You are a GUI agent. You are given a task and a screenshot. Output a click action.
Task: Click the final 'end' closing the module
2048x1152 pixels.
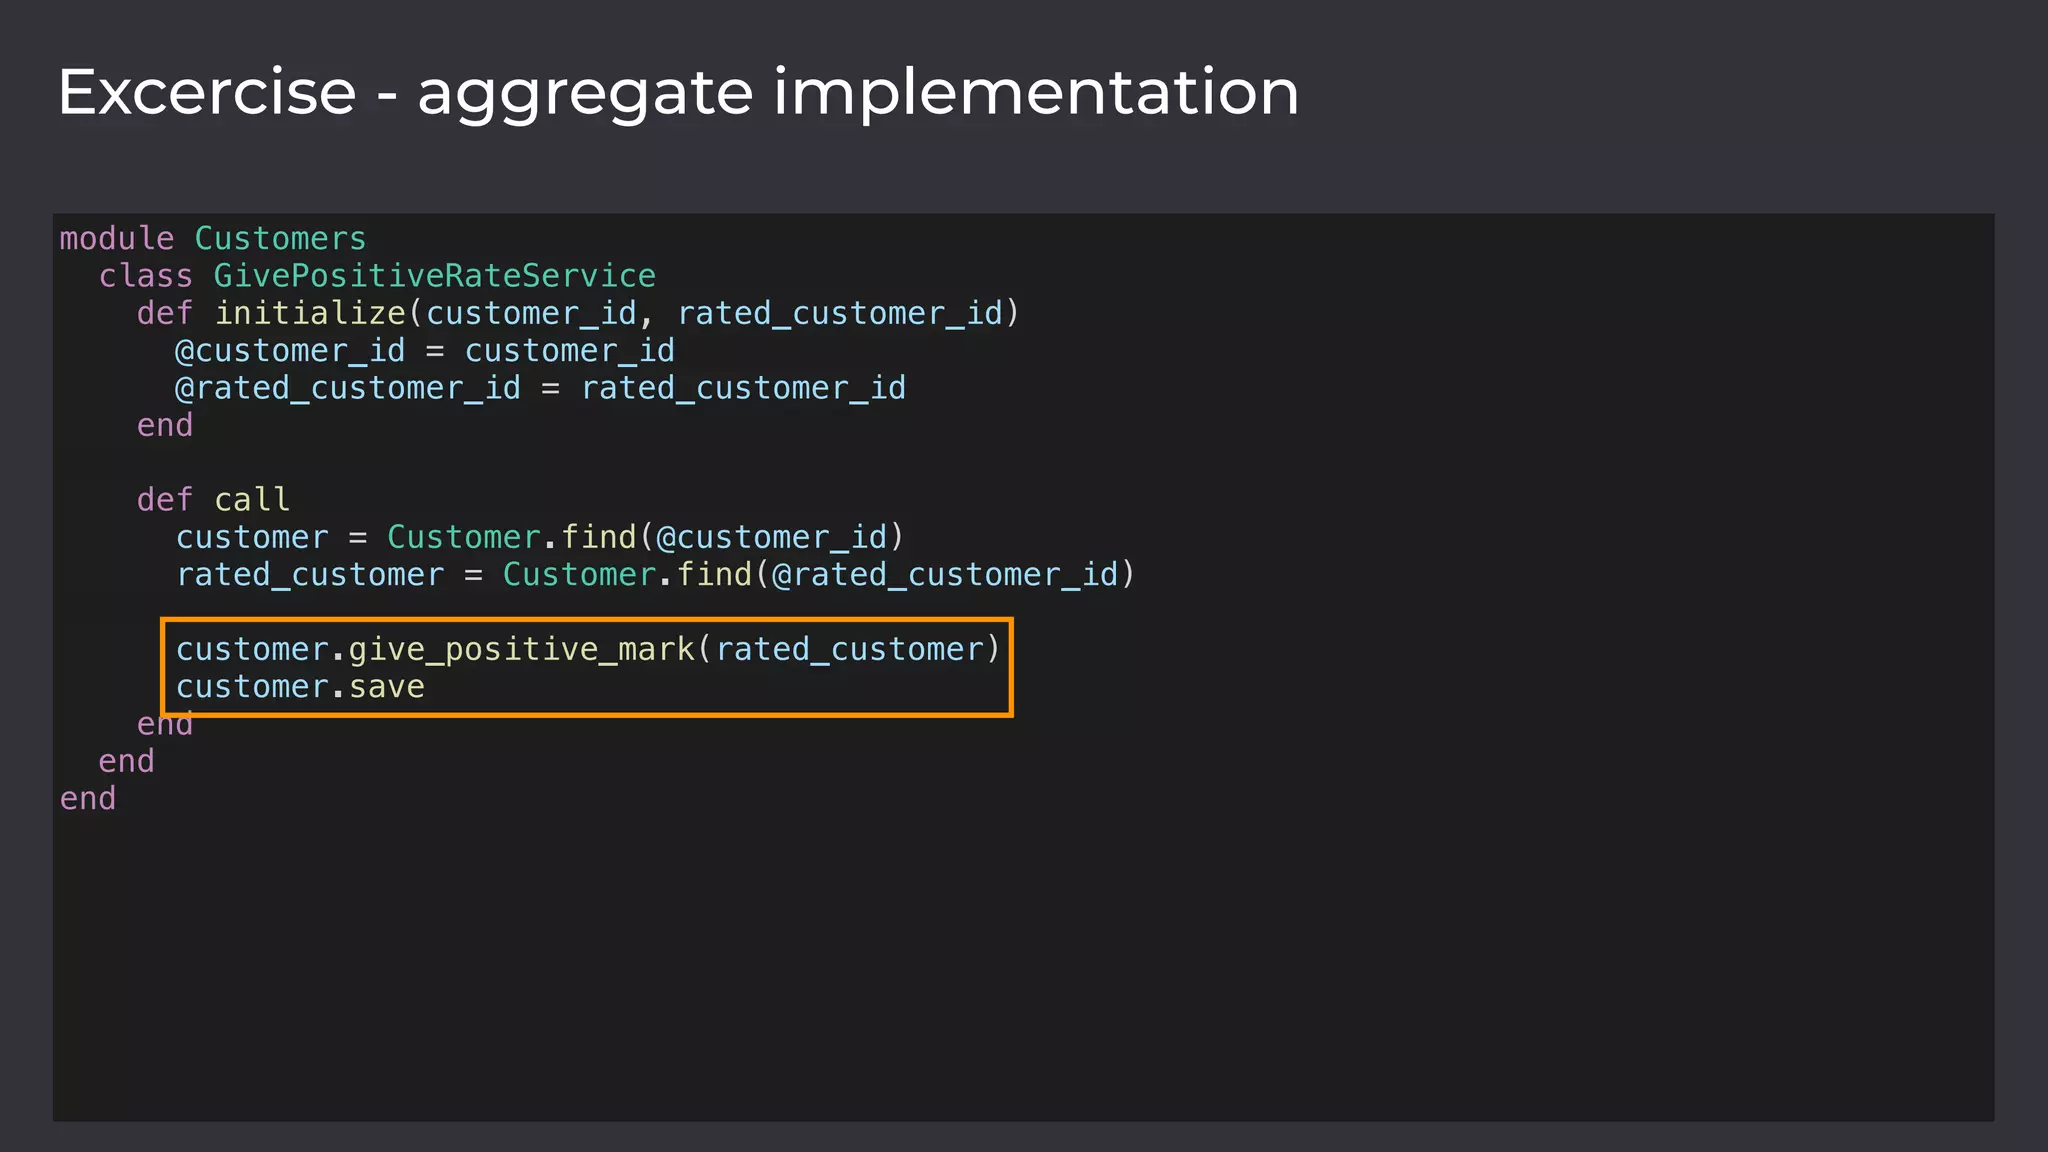[88, 799]
